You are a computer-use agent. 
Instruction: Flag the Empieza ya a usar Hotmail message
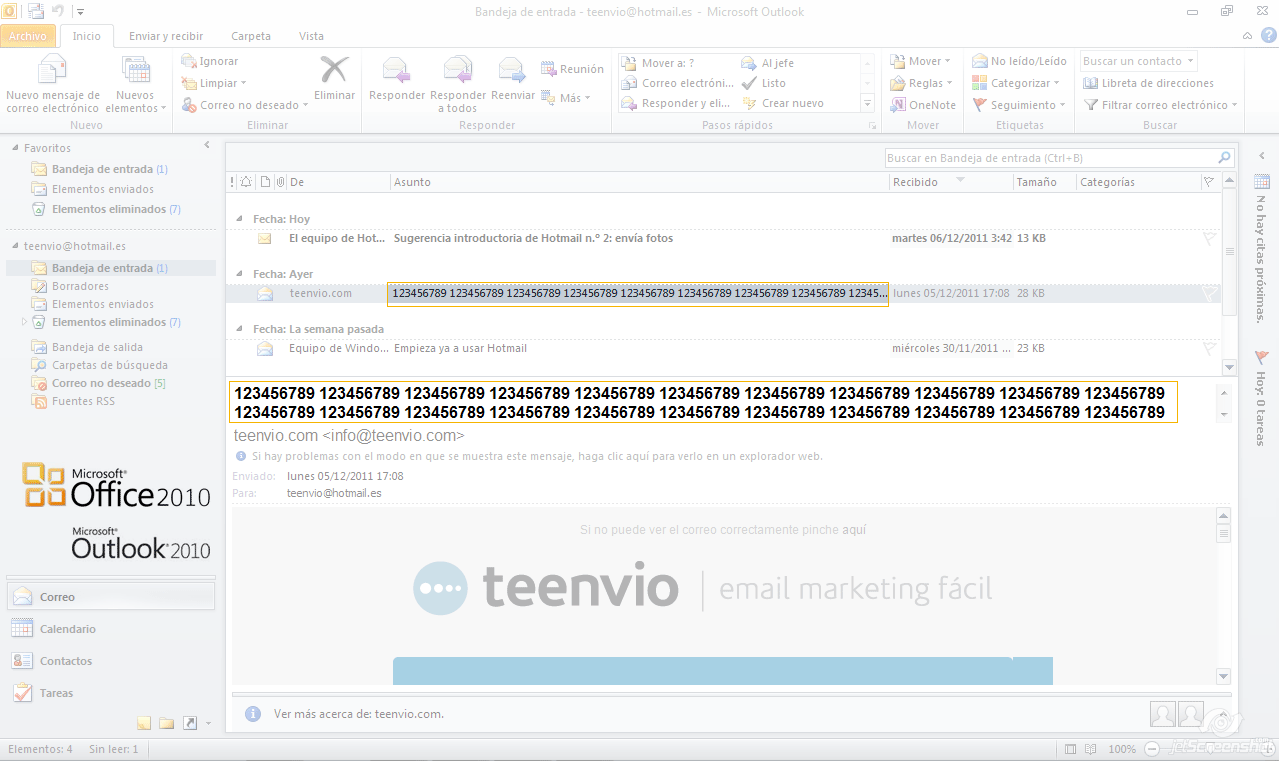pyautogui.click(x=1209, y=348)
